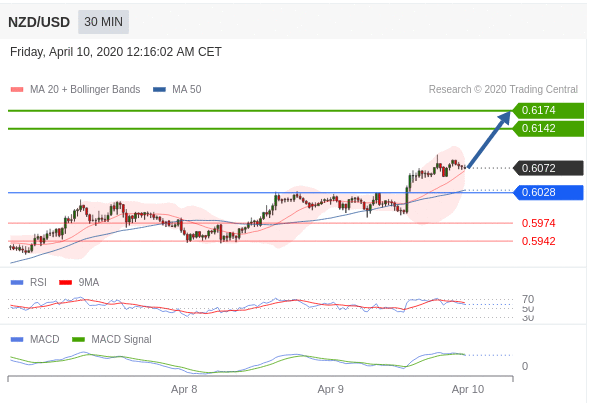Viewport: 593px width, 405px height.
Task: Select the MA 50 legend label
Action: [x=187, y=90]
